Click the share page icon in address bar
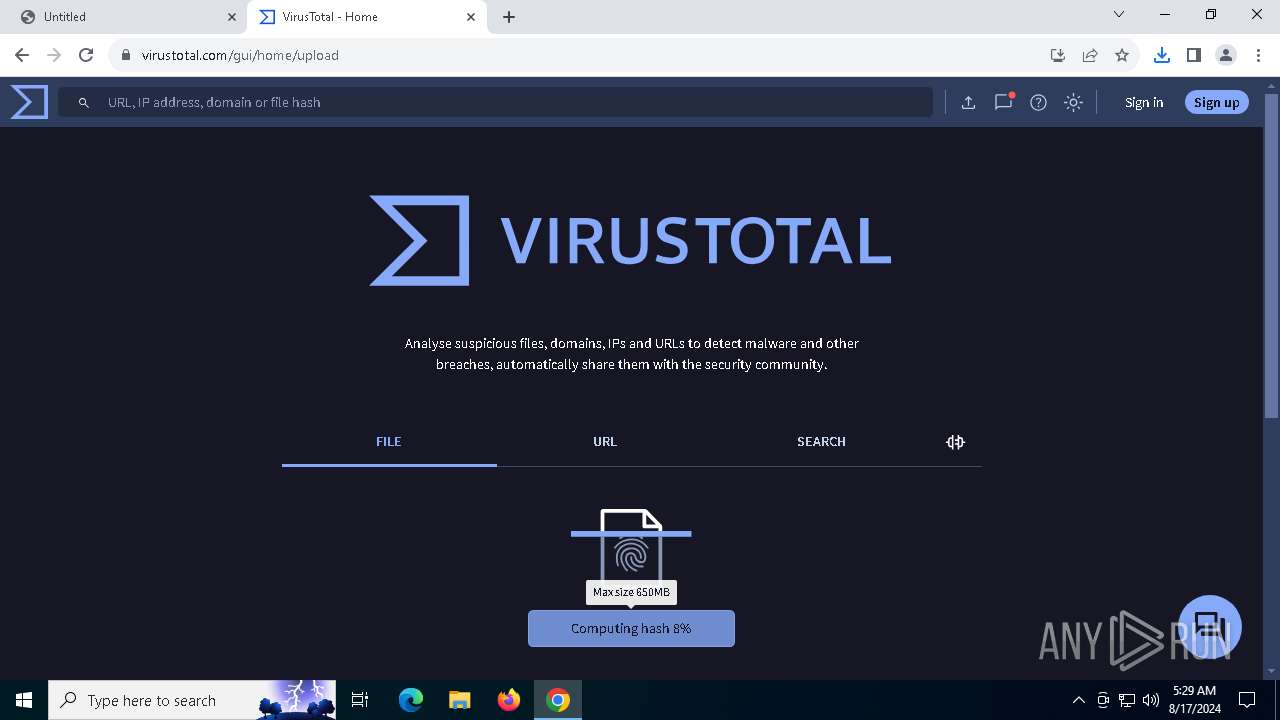1280x720 pixels. (1090, 55)
